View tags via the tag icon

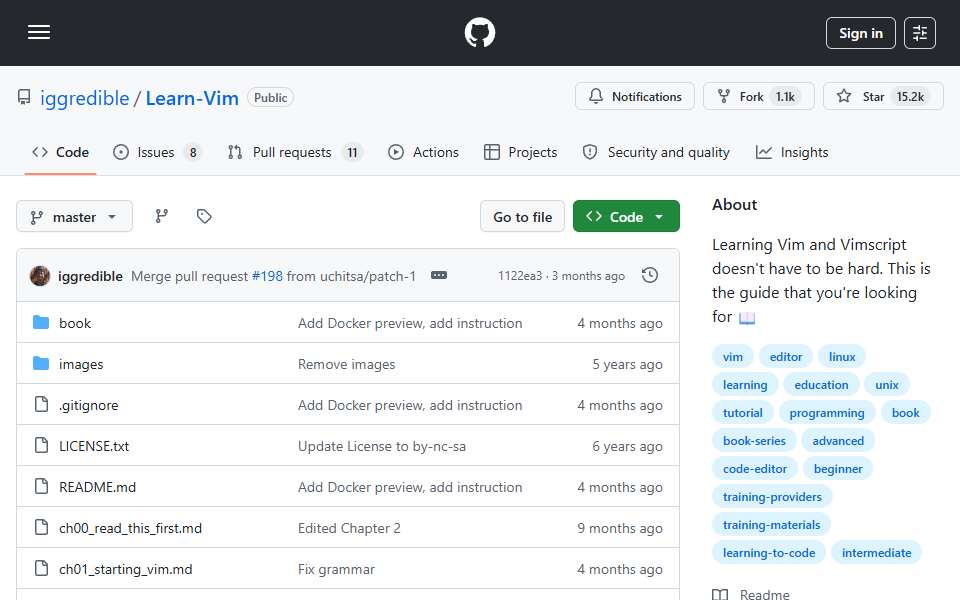[204, 216]
